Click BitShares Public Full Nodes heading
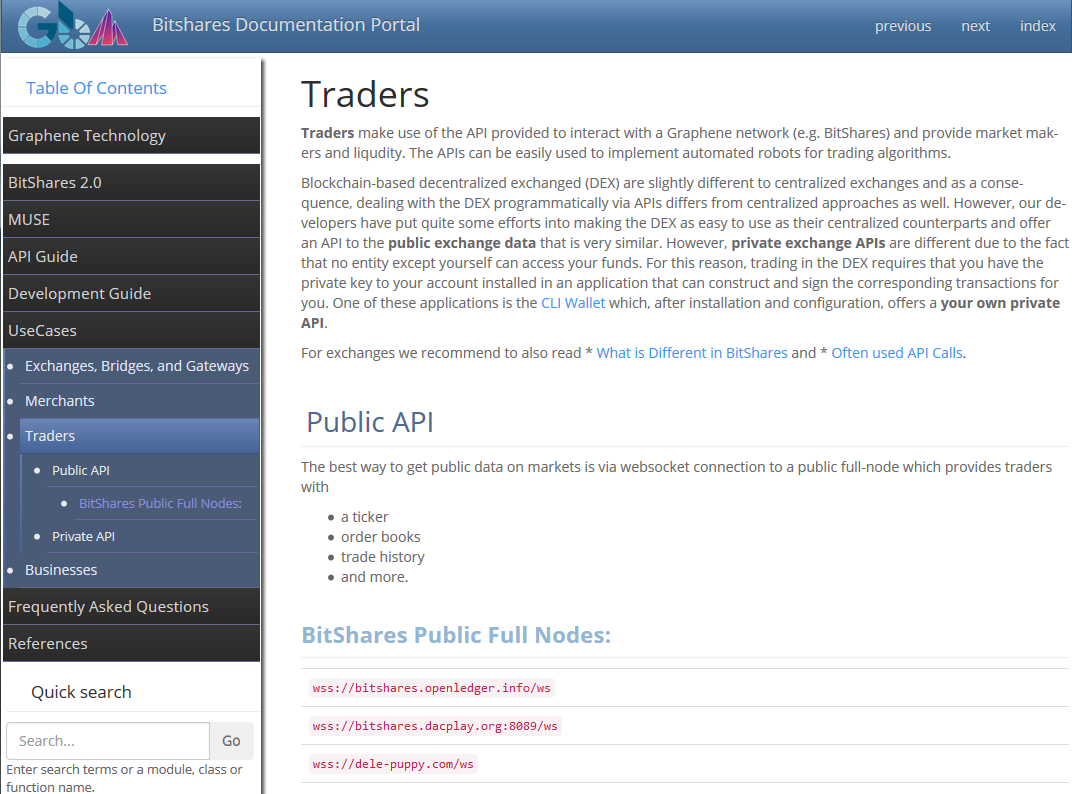The image size is (1072, 794). pos(456,635)
